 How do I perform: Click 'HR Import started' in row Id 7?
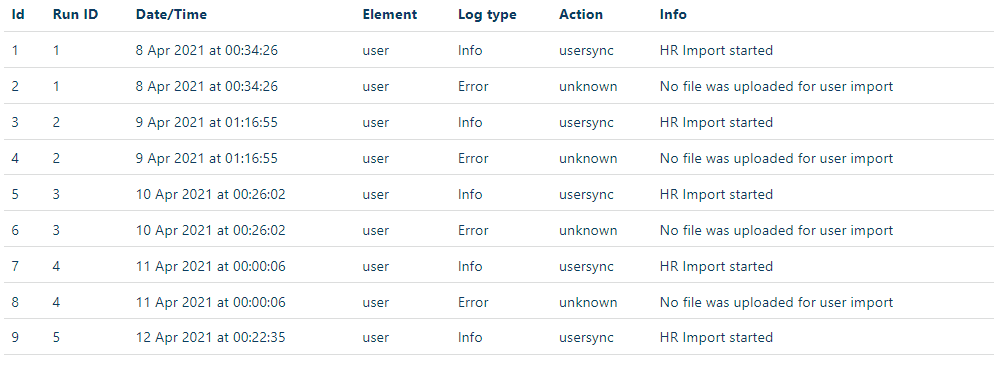716,266
